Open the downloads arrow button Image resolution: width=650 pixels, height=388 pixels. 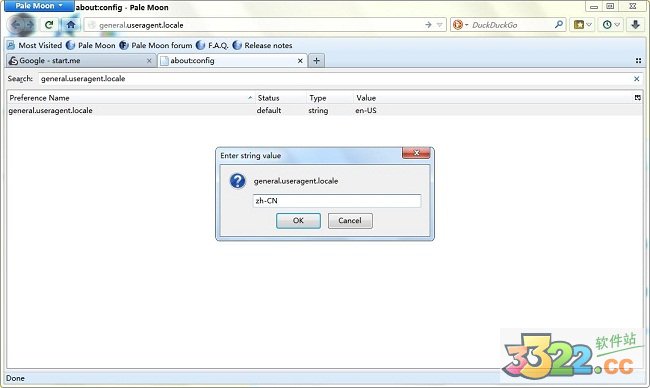tap(635, 25)
